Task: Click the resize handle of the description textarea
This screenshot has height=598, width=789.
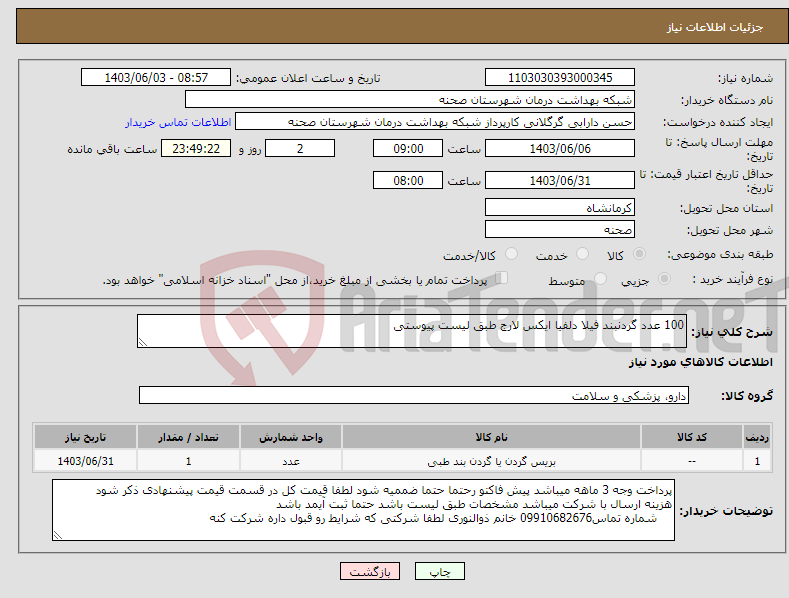Action: (x=143, y=342)
